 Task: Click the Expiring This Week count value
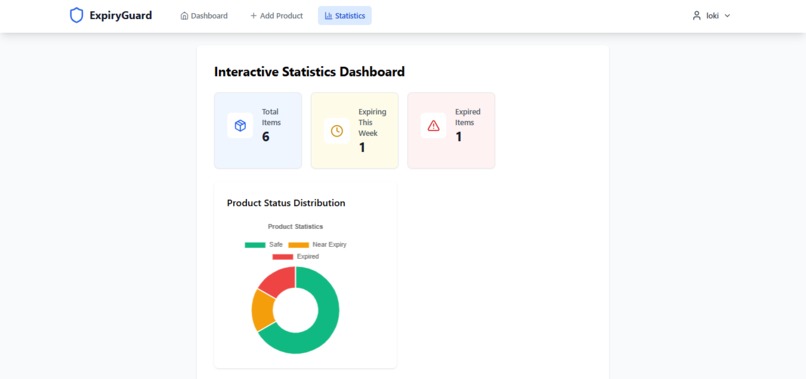[x=362, y=148]
